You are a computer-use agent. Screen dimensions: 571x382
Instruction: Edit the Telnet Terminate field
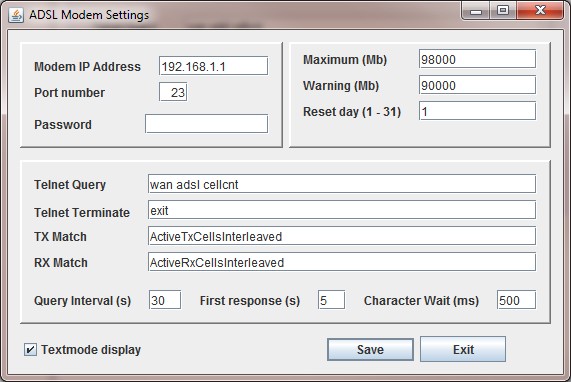pos(342,210)
